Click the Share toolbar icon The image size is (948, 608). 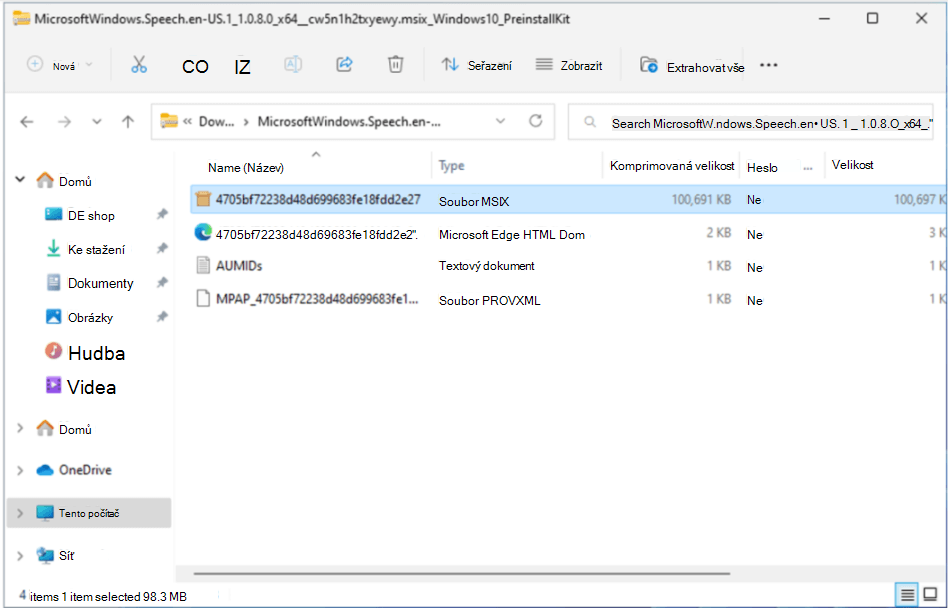pos(345,64)
